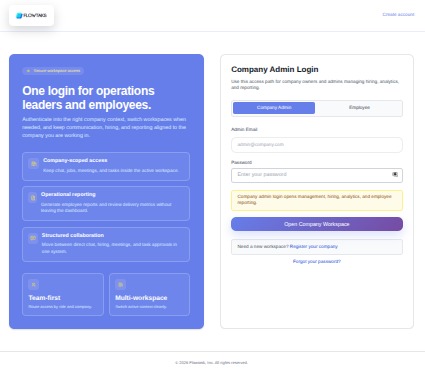This screenshot has width=425, height=377.
Task: Click the Company-scoped access card title
Action: (x=75, y=160)
